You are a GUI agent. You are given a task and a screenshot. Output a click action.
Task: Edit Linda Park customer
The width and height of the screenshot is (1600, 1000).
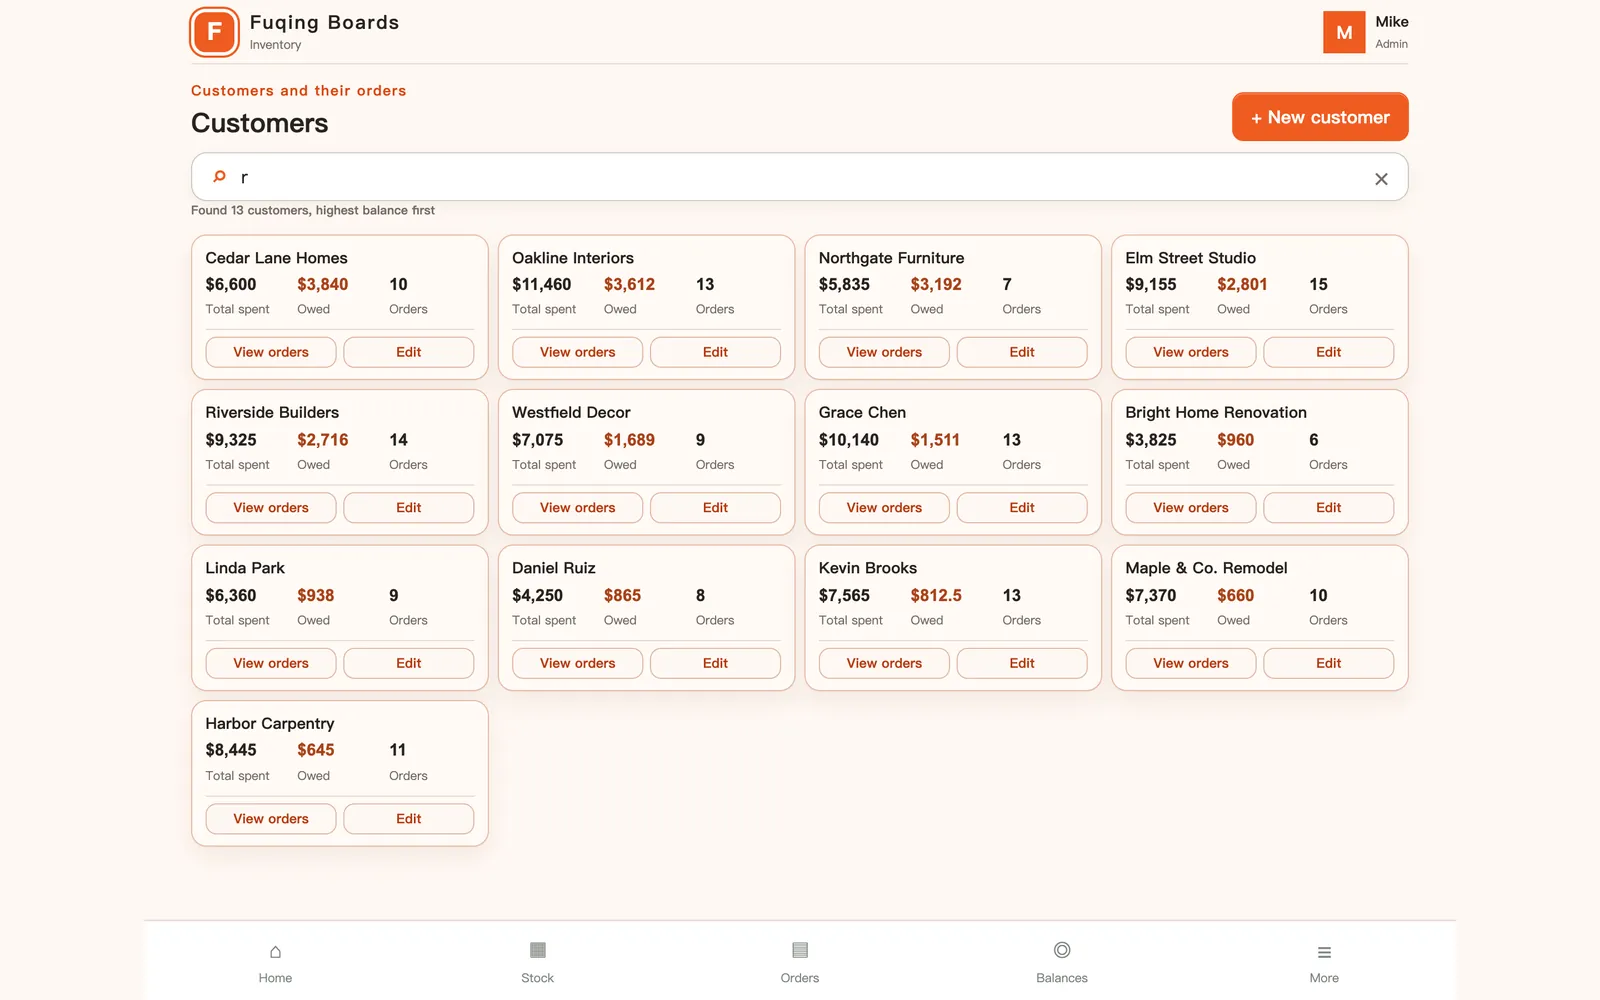pyautogui.click(x=409, y=663)
